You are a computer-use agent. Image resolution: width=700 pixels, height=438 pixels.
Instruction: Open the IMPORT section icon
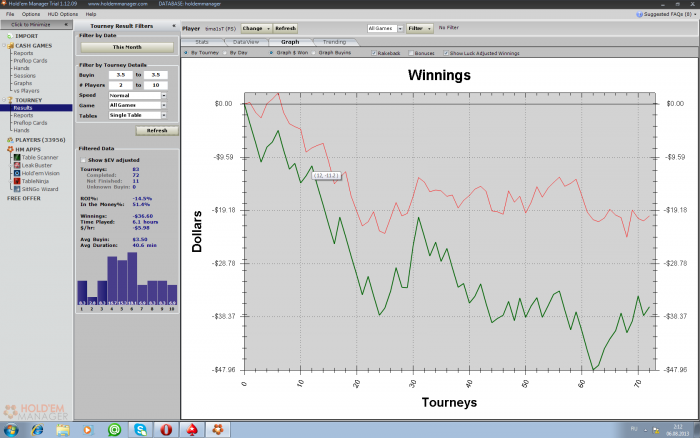[10, 36]
